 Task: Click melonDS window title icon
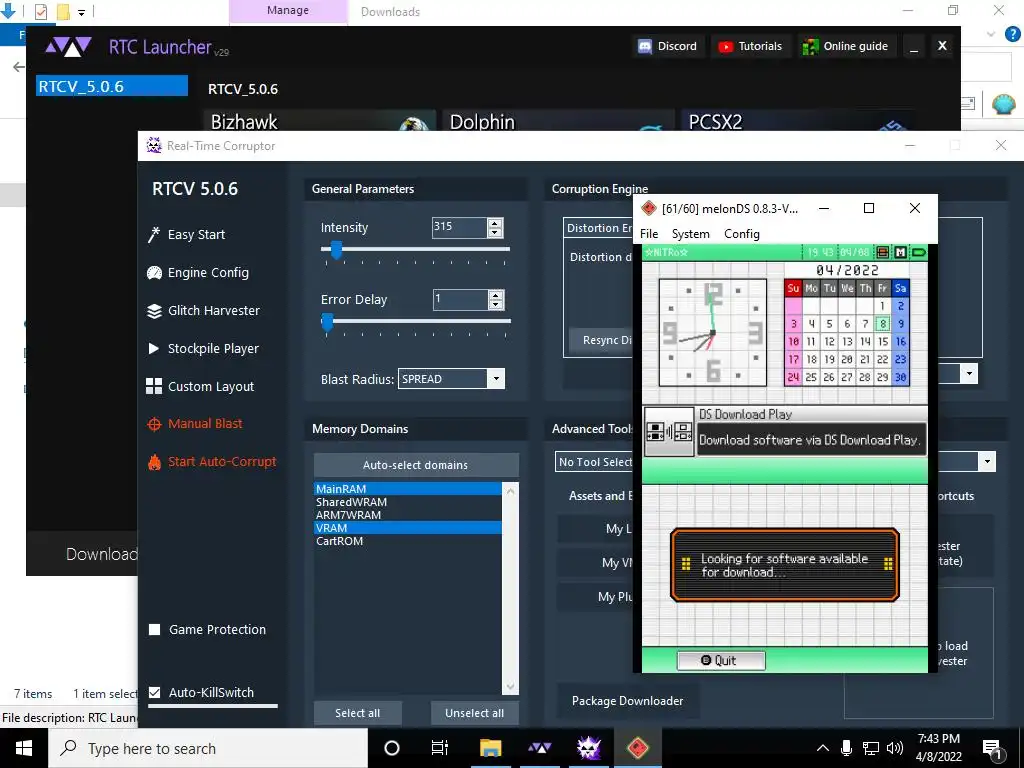point(648,208)
